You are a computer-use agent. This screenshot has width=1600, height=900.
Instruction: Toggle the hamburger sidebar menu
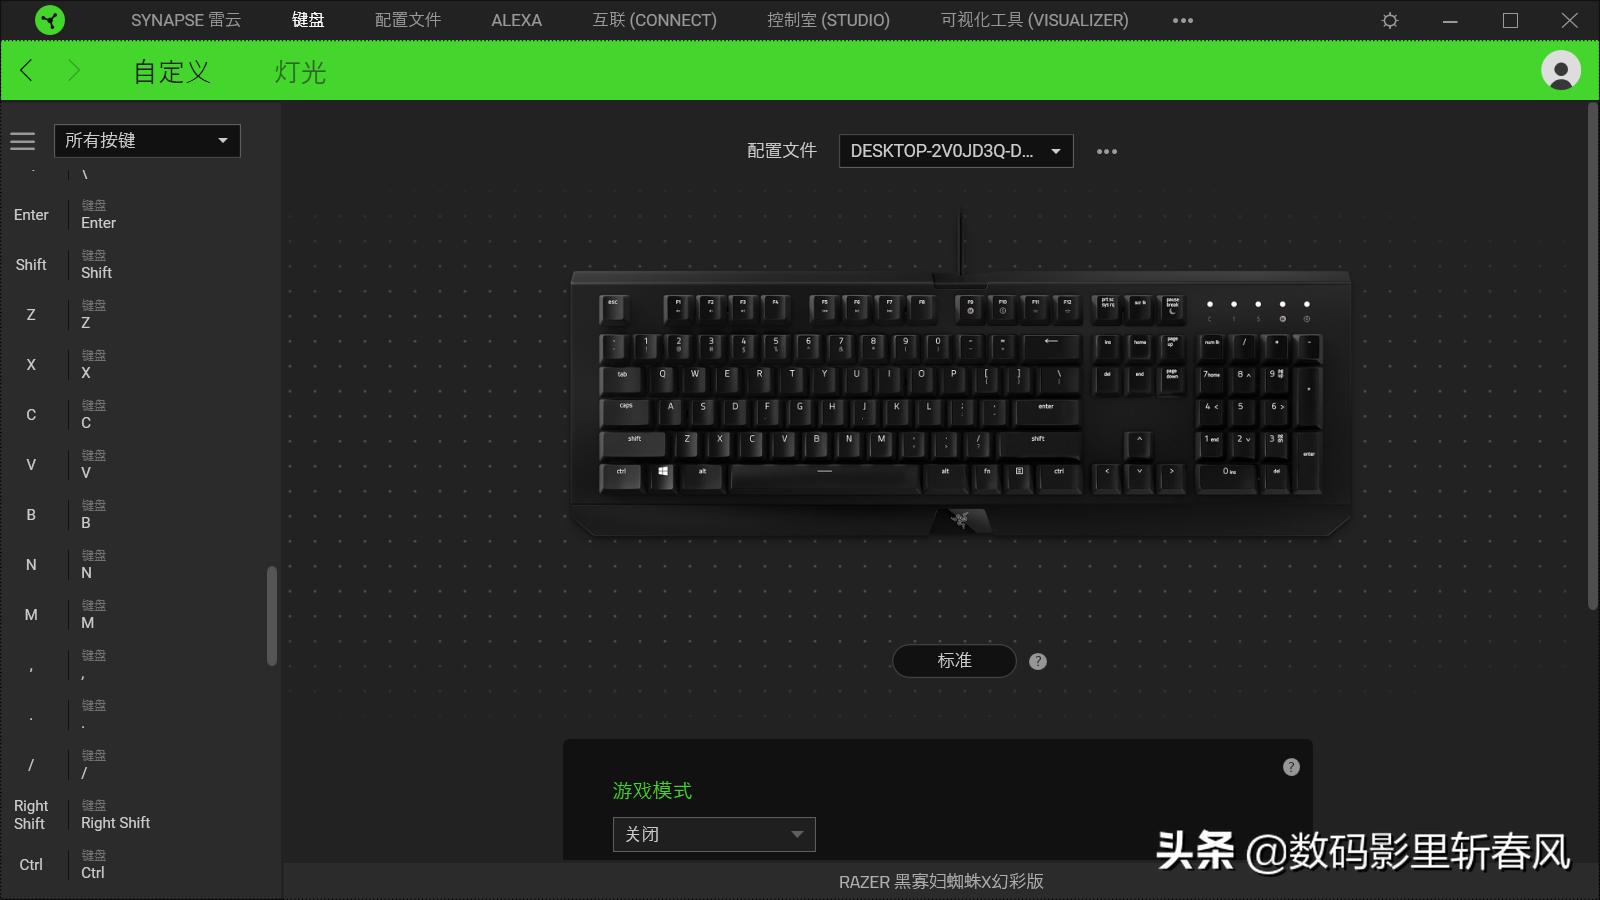pos(22,141)
